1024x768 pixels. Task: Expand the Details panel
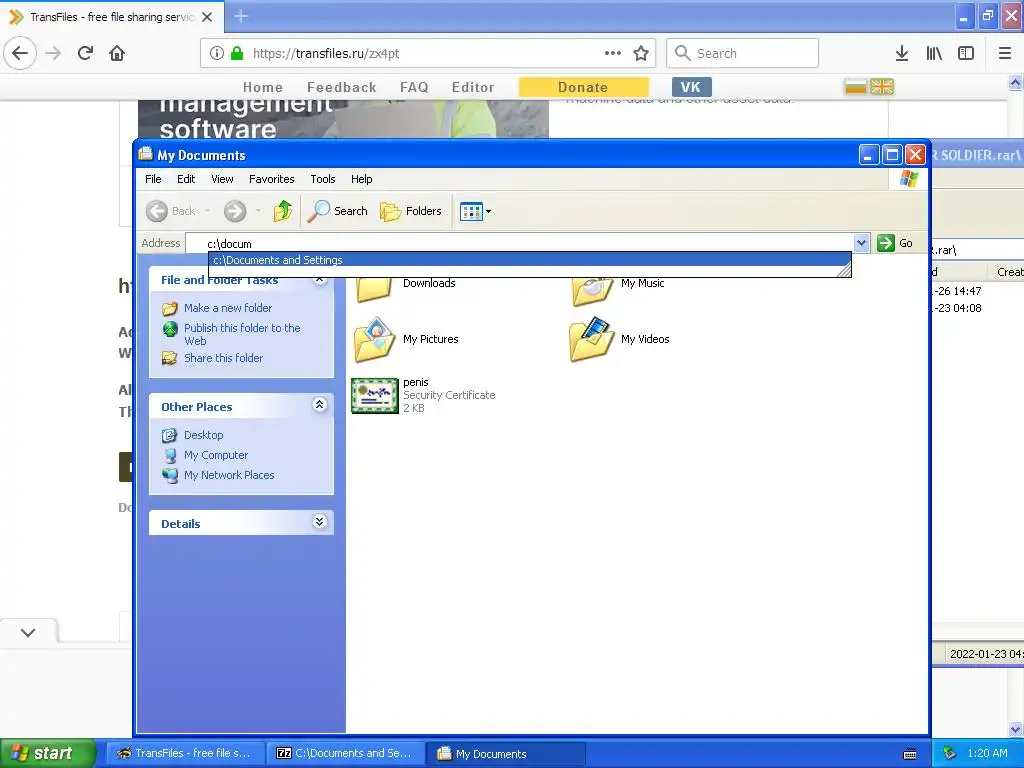(319, 522)
